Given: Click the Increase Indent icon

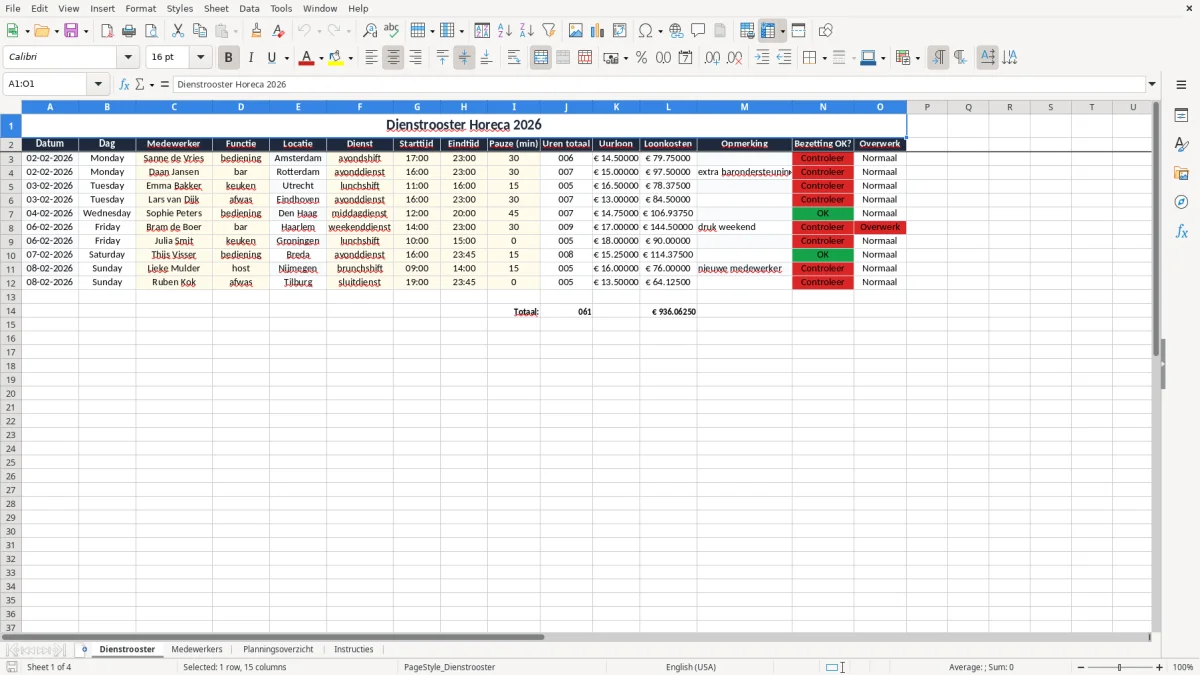Looking at the screenshot, I should click(762, 58).
